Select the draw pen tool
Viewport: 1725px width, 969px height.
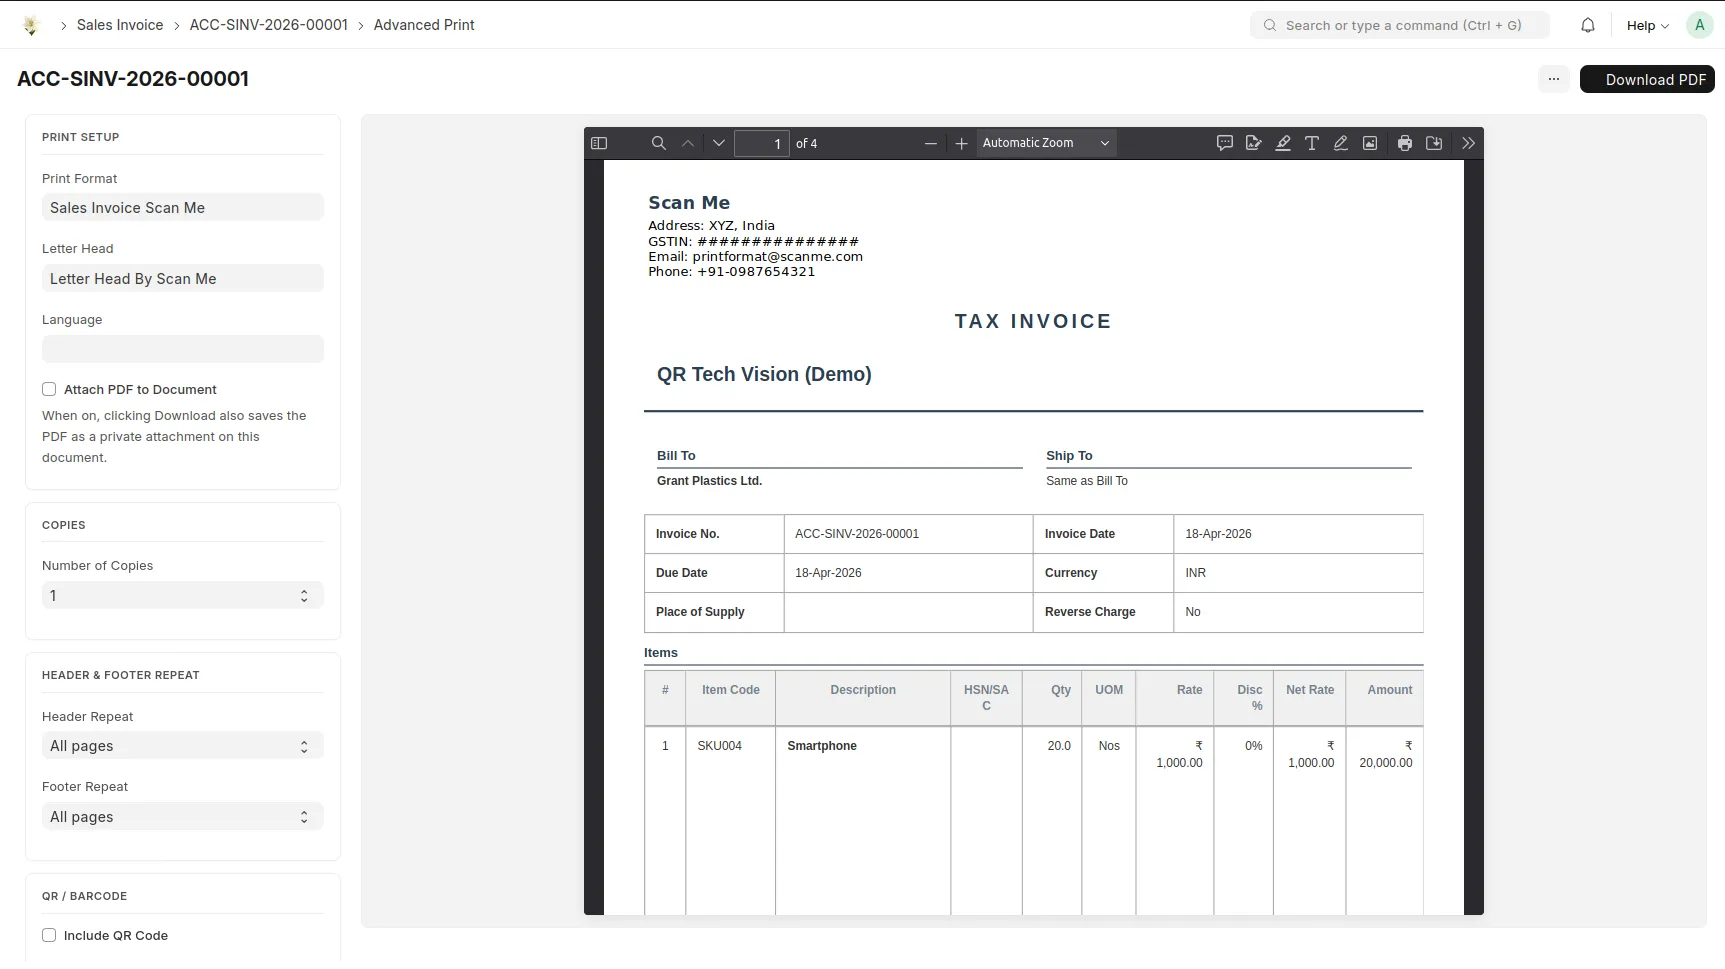tap(1341, 143)
